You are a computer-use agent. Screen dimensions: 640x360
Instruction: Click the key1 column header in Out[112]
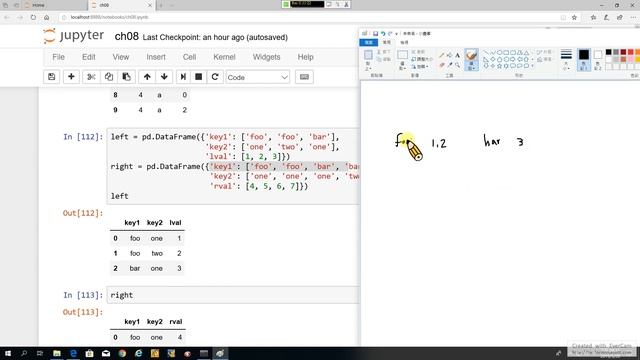[132, 223]
